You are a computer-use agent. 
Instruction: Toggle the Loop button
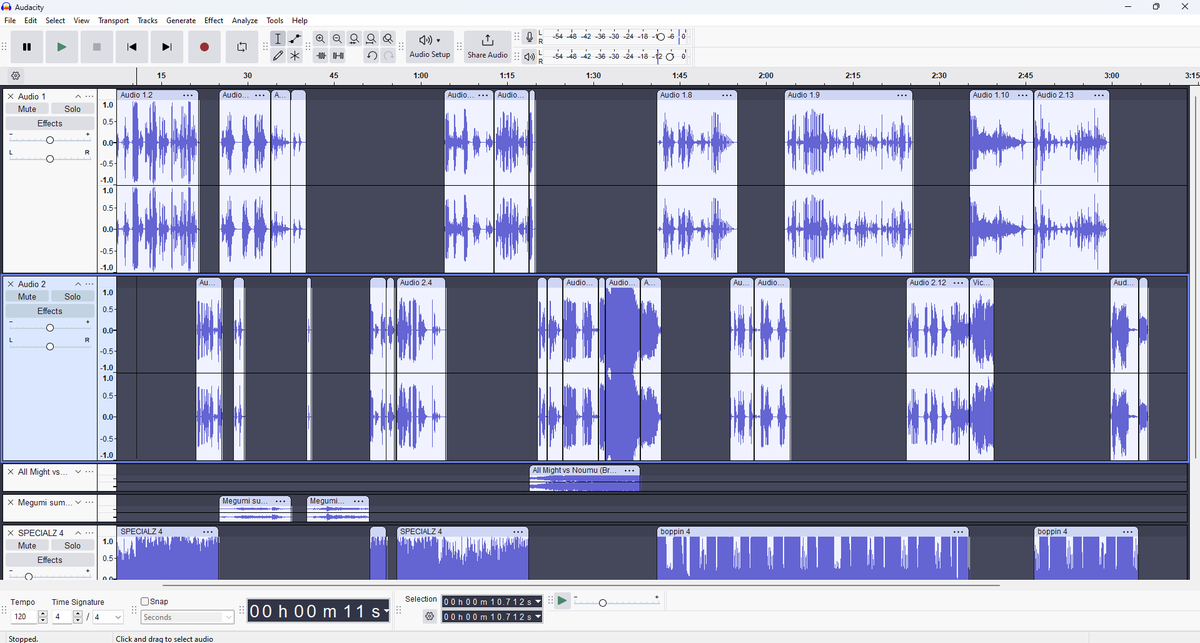pos(241,47)
